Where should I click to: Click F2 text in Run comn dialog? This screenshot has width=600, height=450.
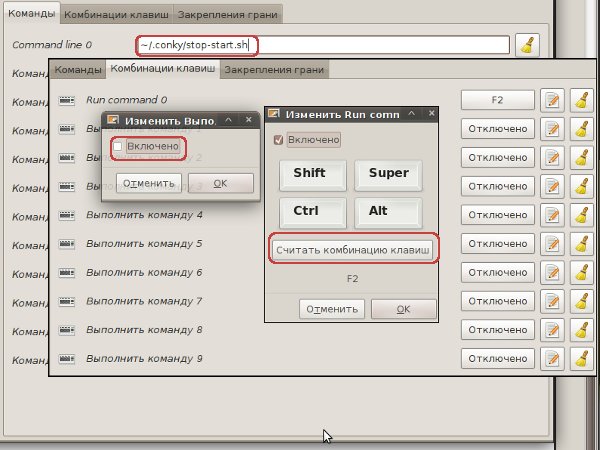tap(352, 279)
